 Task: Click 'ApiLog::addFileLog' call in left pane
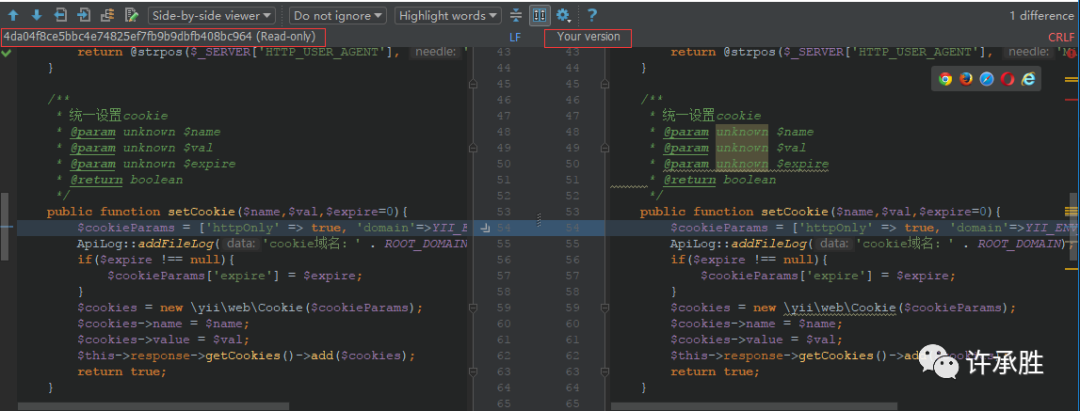(x=147, y=244)
